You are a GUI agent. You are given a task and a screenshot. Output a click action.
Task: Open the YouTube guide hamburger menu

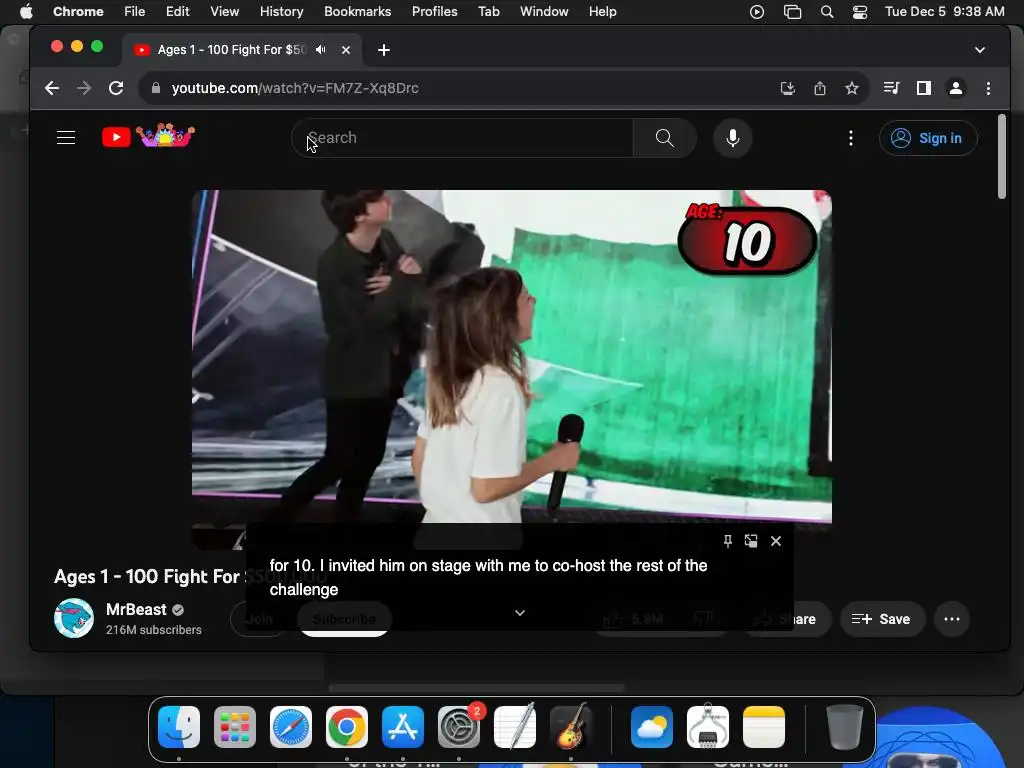pyautogui.click(x=66, y=138)
